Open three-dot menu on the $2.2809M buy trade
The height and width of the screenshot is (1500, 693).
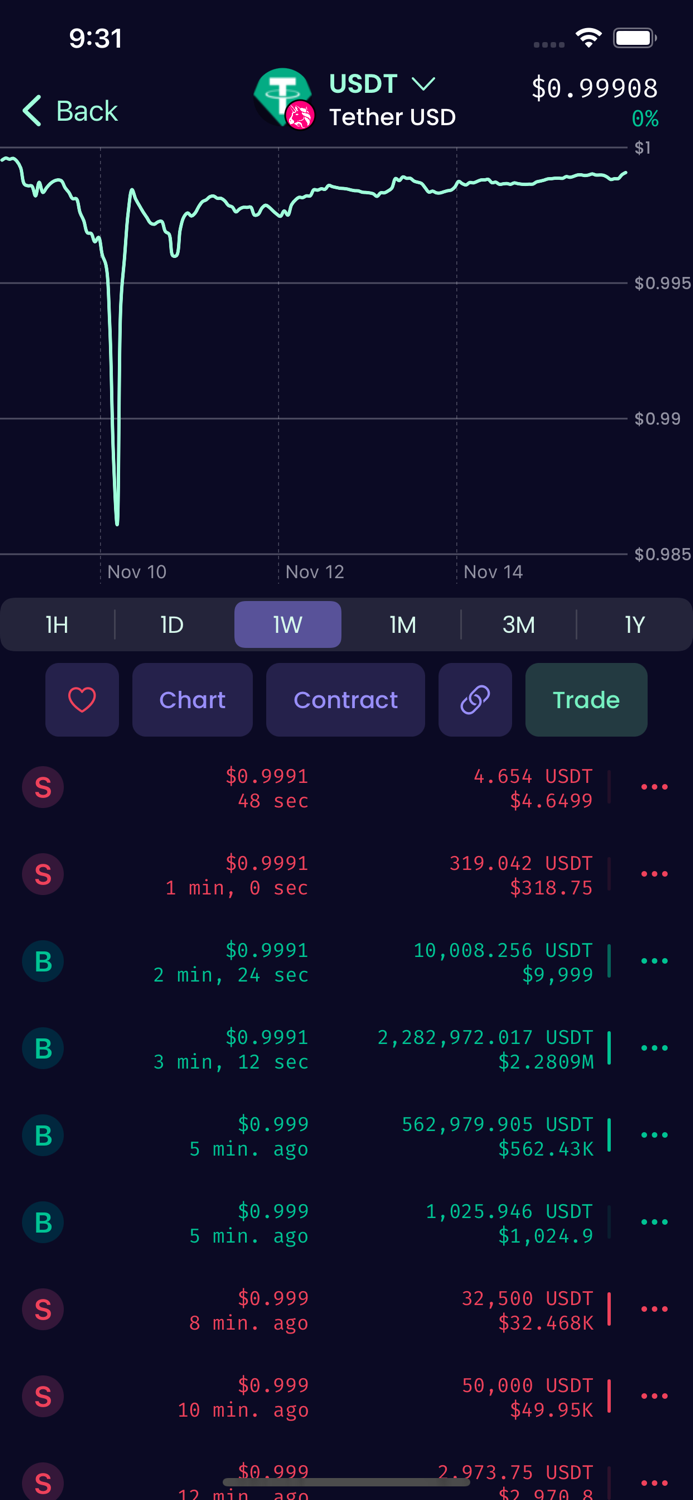point(654,1048)
